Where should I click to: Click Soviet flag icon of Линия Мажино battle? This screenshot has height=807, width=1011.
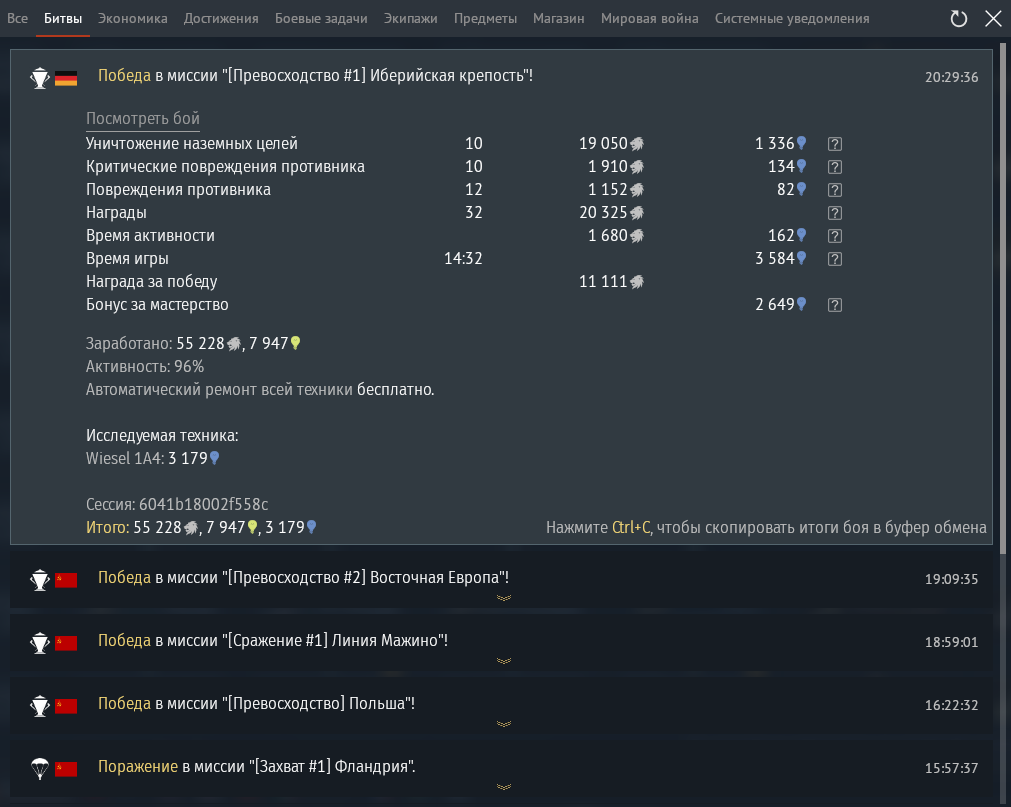click(66, 643)
